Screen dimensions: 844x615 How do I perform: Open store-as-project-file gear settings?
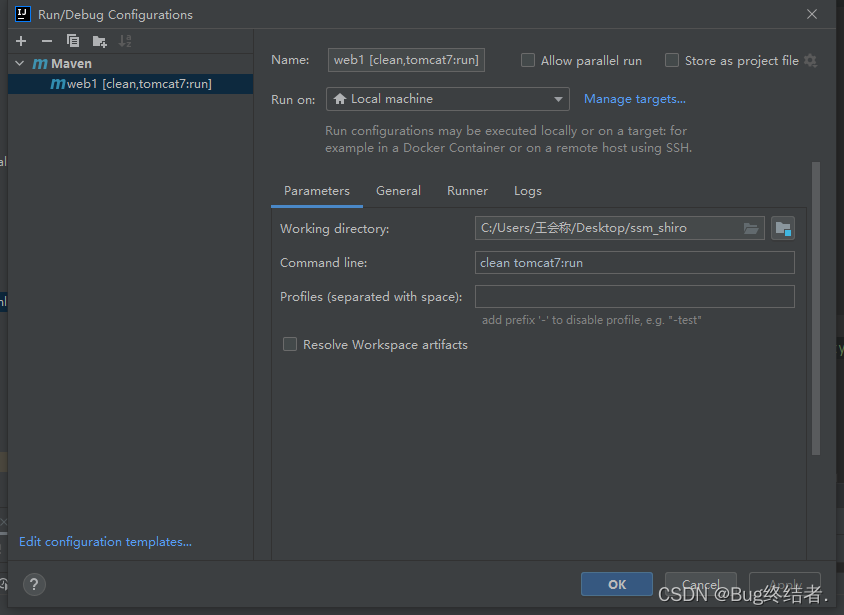(x=810, y=61)
